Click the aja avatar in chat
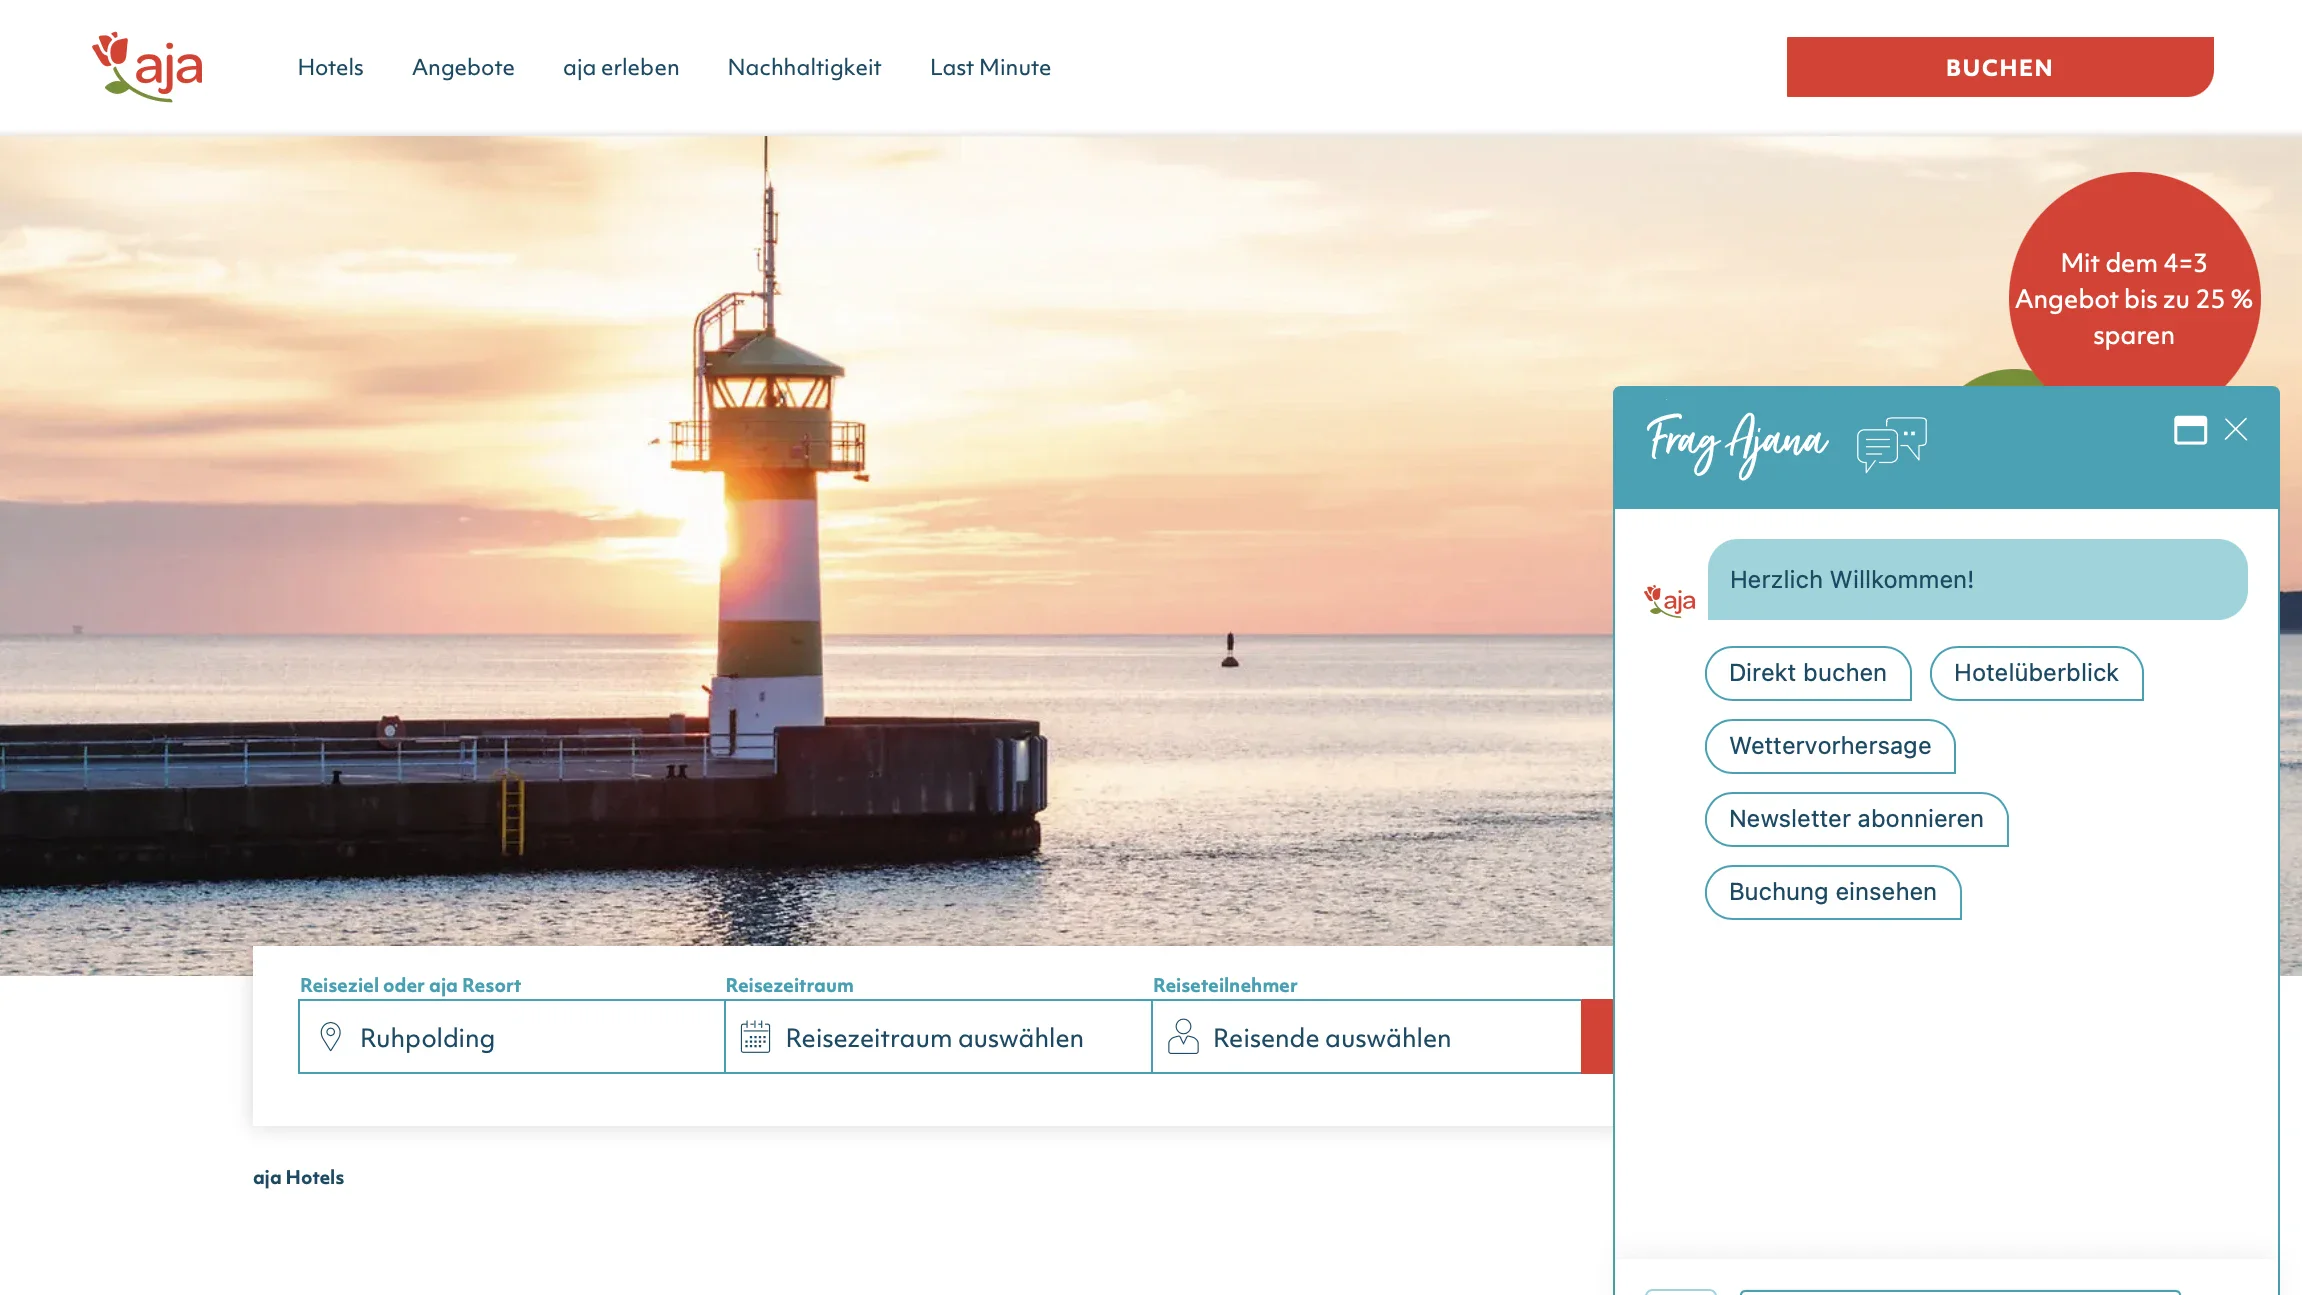The width and height of the screenshot is (2302, 1295). coord(1670,600)
